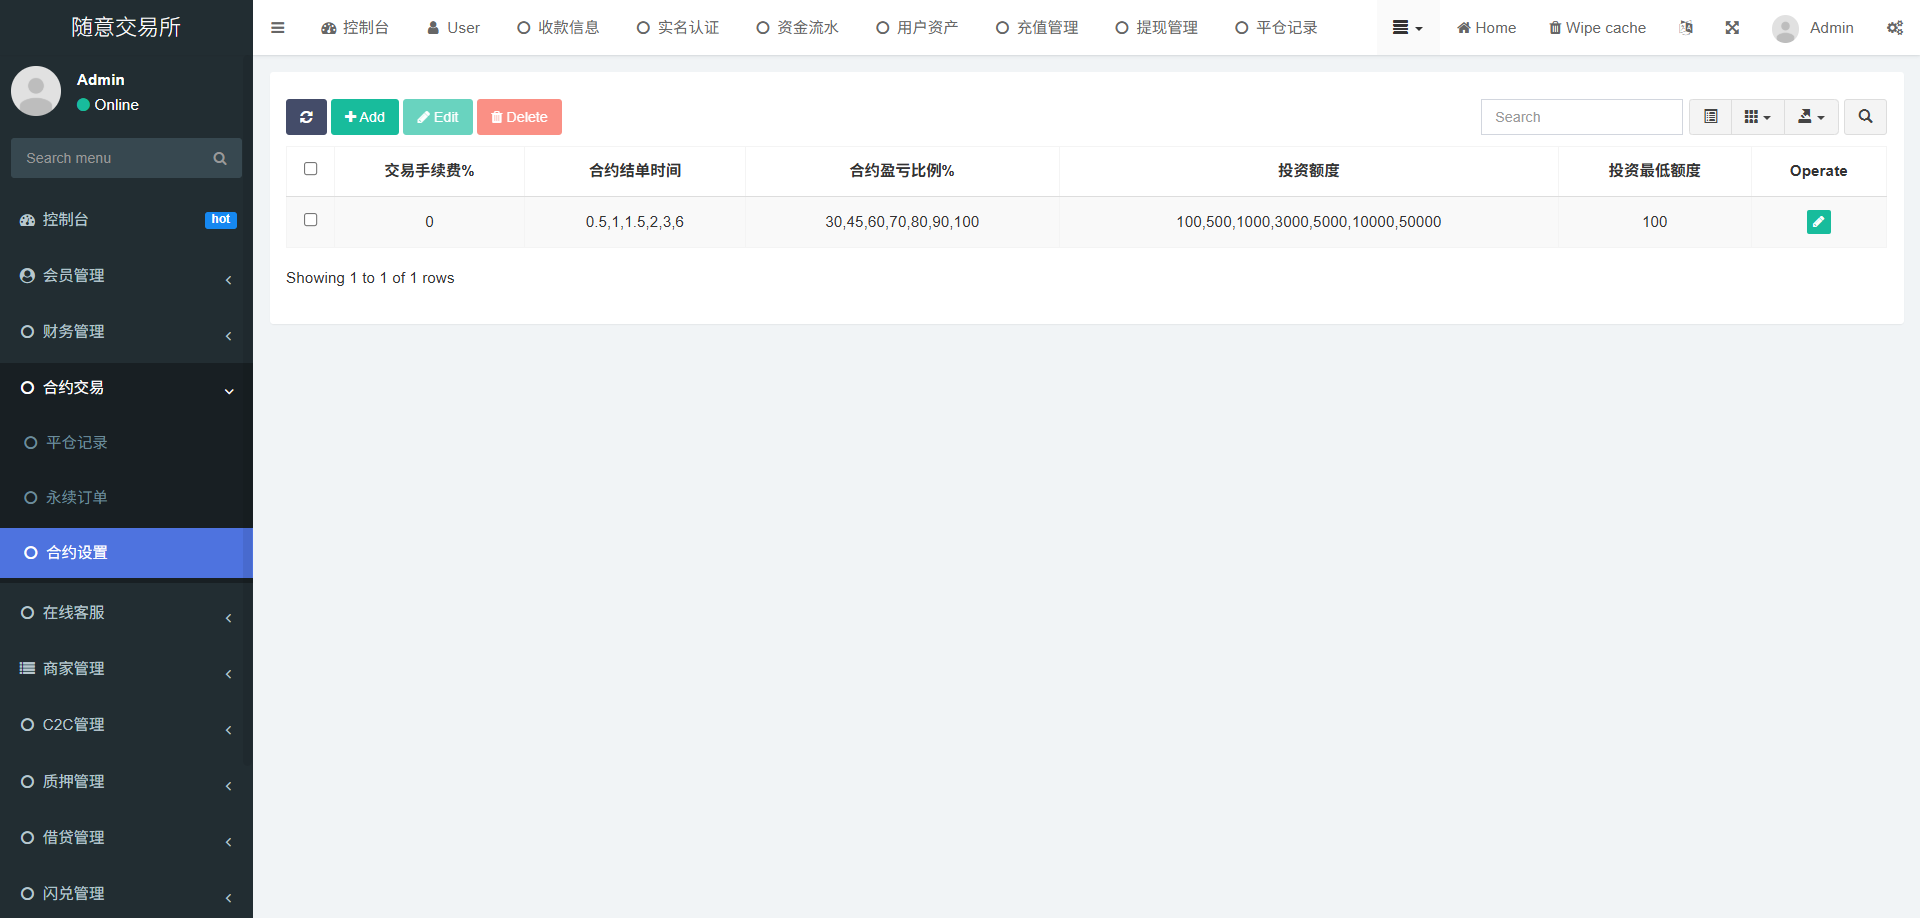Open the 平仓记录 tab in top bar

coord(1276,28)
